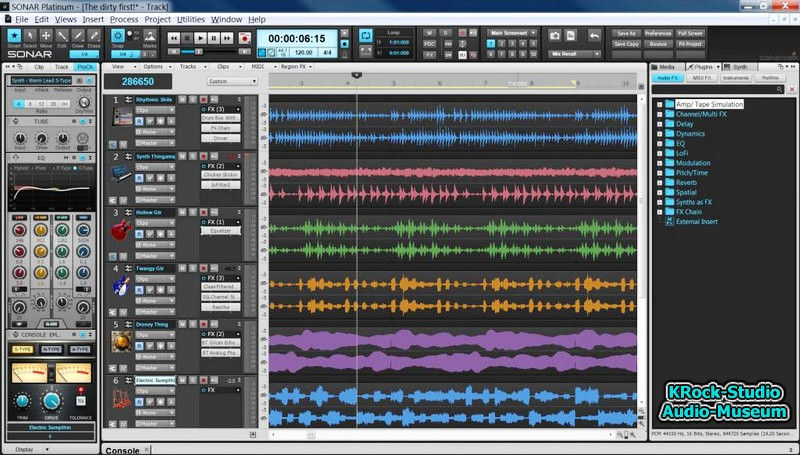Open the Main Screenset dropdown
The image size is (800, 455).
pos(512,33)
